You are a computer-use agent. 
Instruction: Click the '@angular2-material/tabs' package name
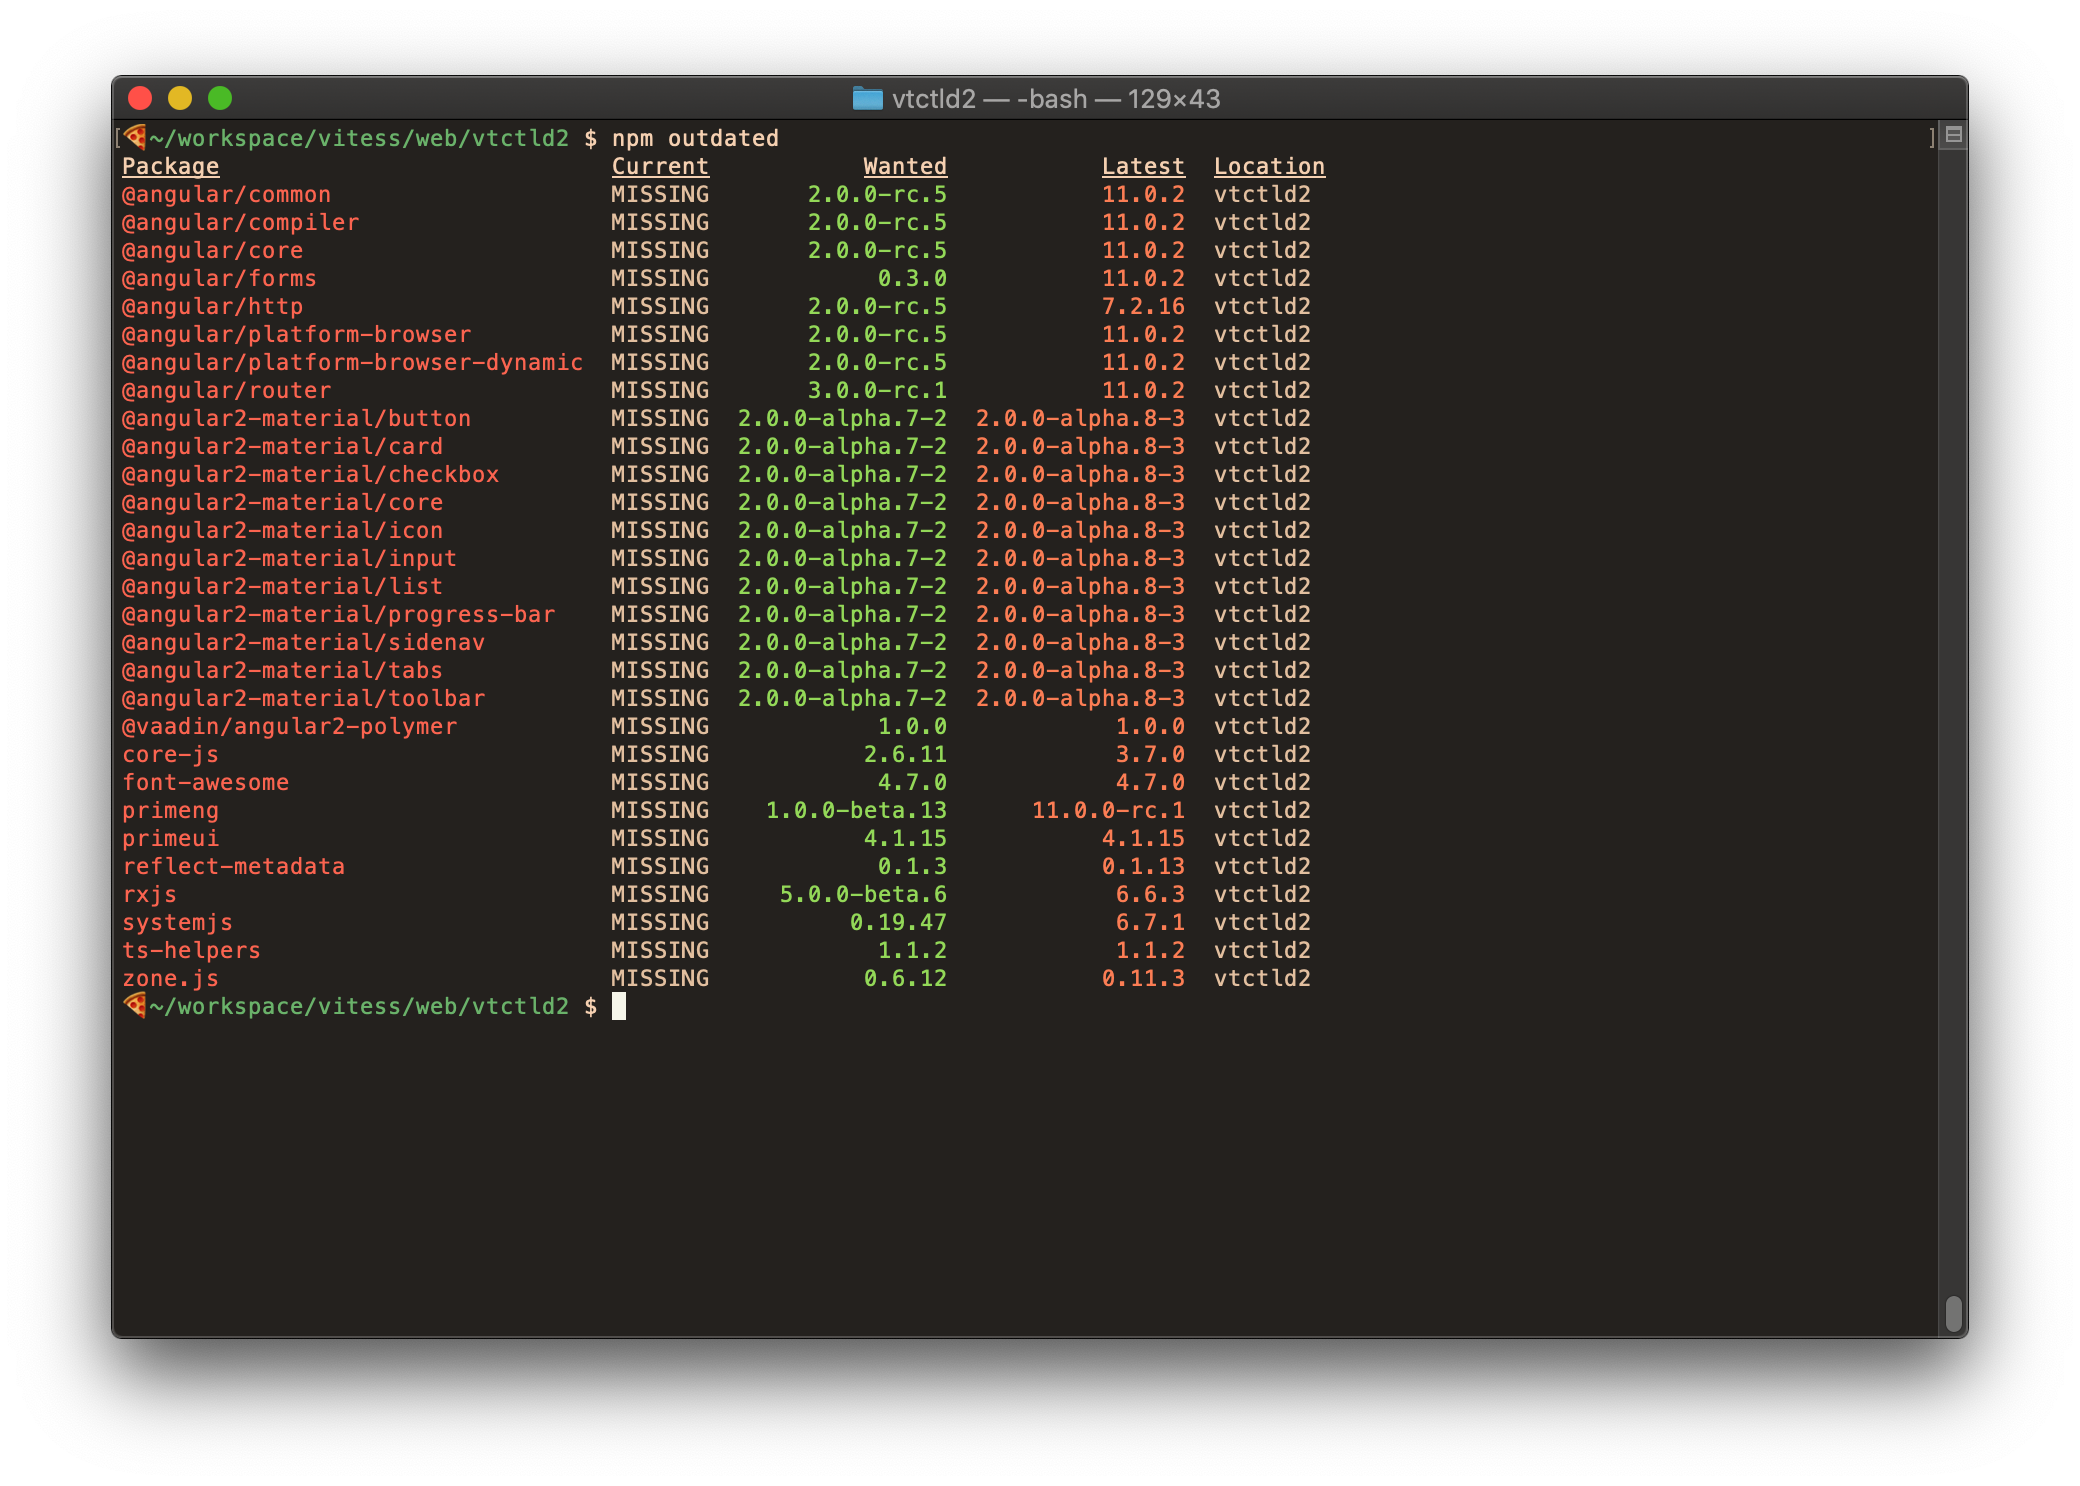(x=283, y=670)
